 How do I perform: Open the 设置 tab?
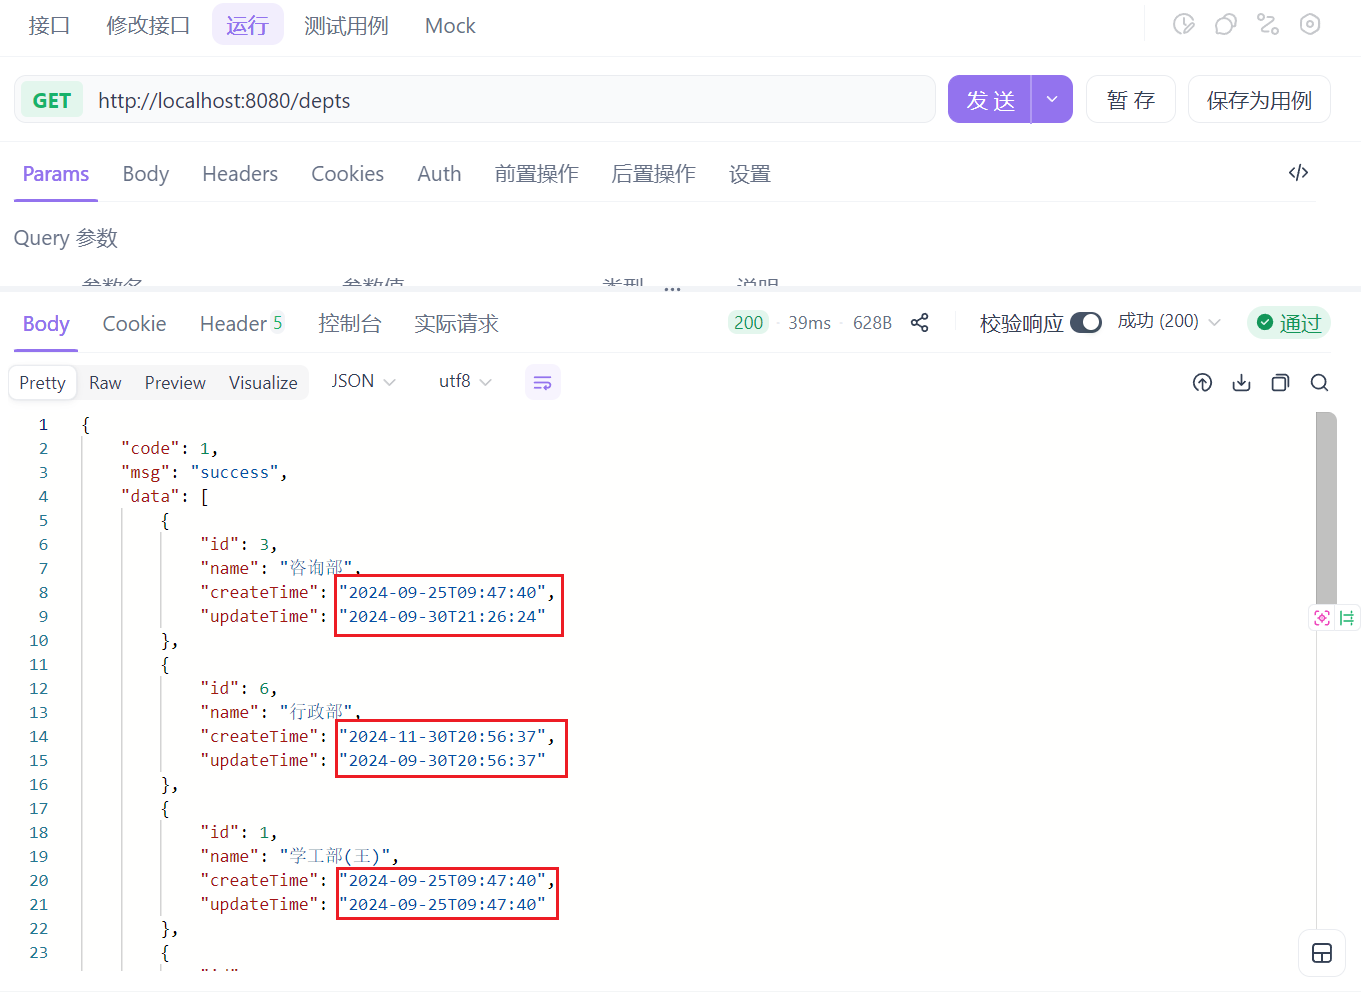pos(749,174)
